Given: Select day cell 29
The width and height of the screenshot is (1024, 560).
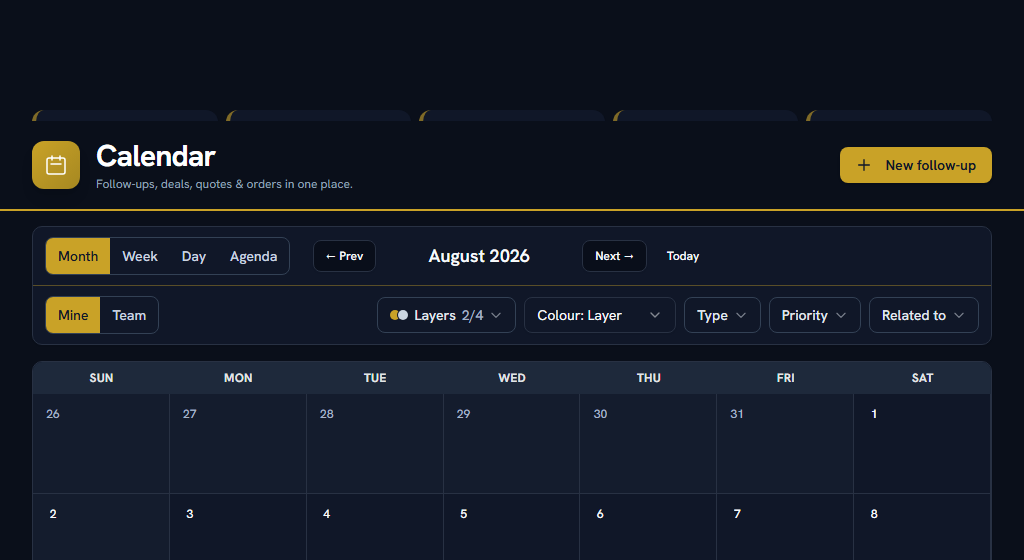Looking at the screenshot, I should 511,444.
